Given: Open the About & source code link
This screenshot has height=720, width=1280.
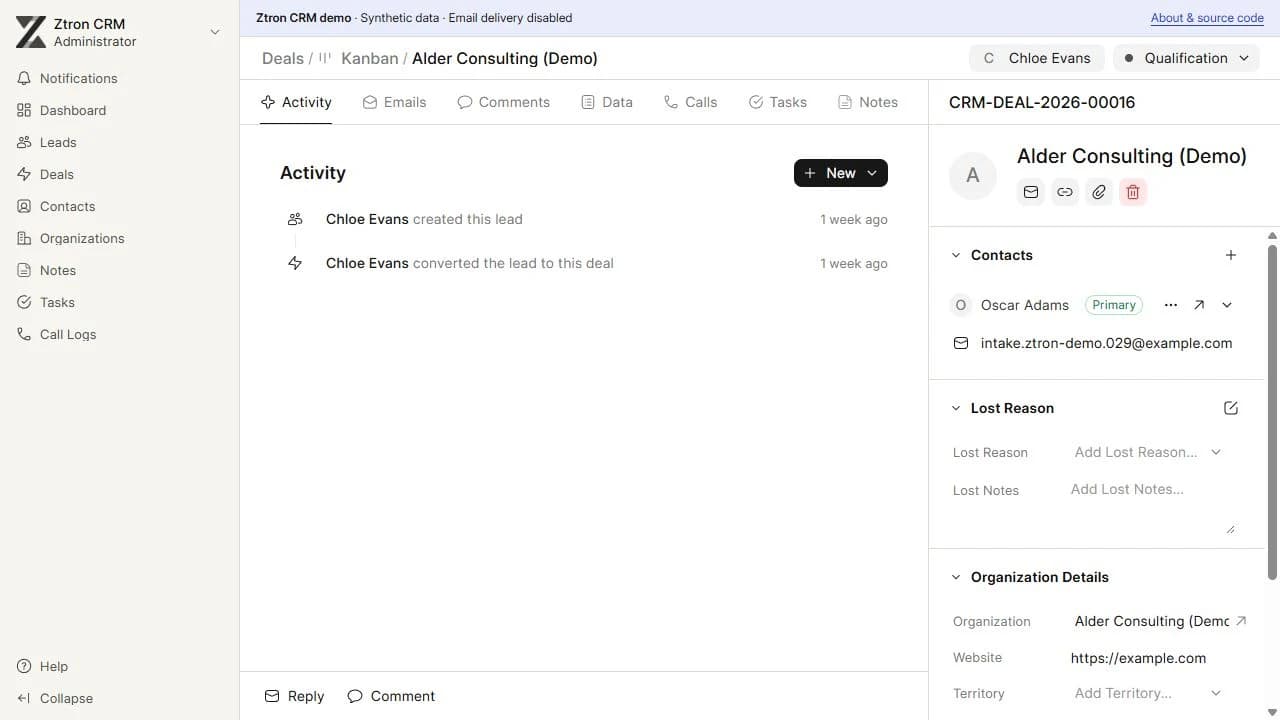Looking at the screenshot, I should [1207, 18].
